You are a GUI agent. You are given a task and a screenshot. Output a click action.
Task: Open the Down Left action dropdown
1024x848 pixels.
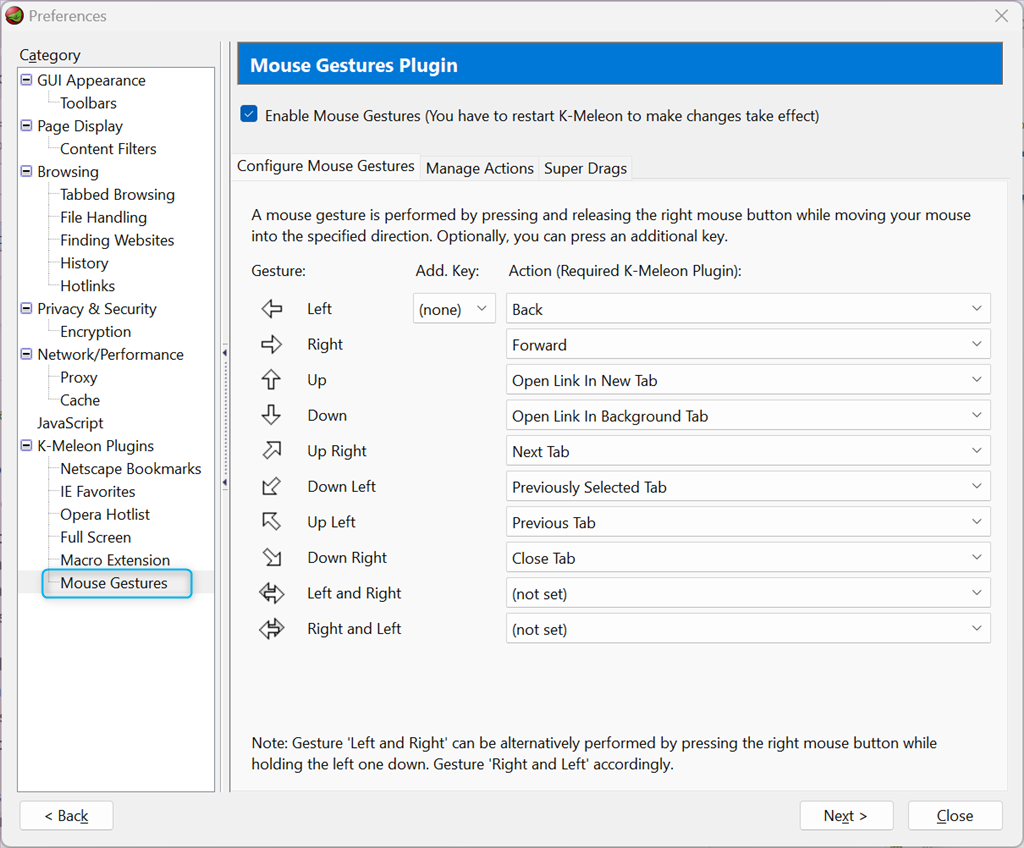[748, 487]
